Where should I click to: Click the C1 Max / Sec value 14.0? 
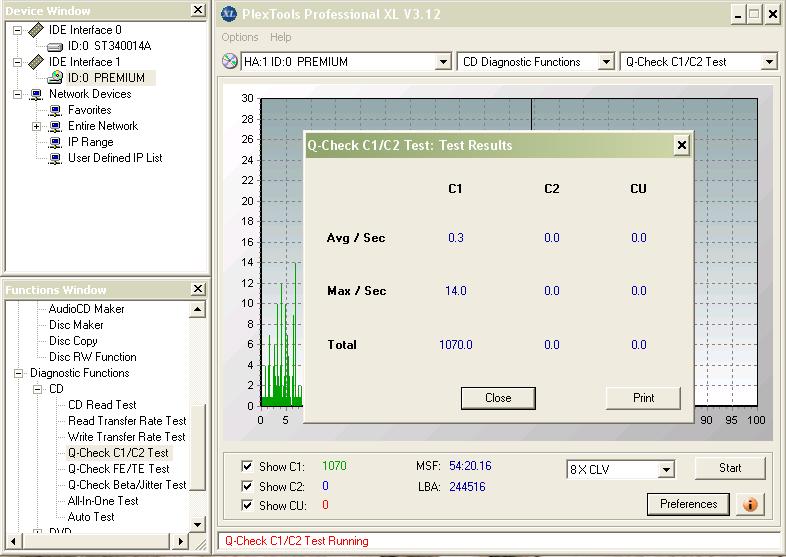pyautogui.click(x=456, y=291)
